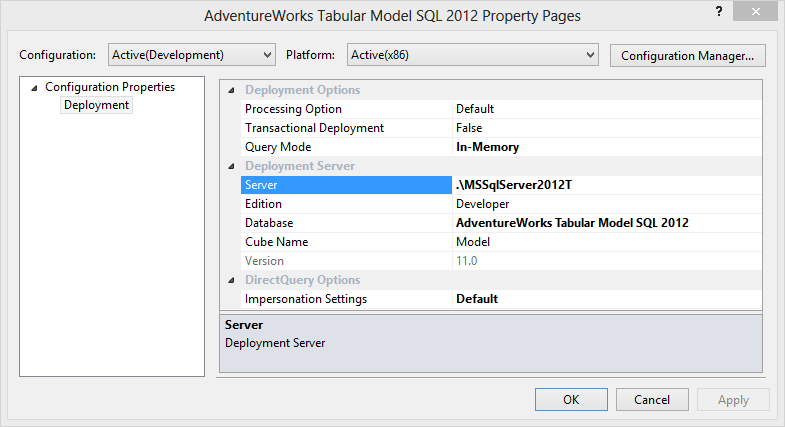The height and width of the screenshot is (427, 785).
Task: Click the Deployment Server header text
Action: (x=300, y=166)
